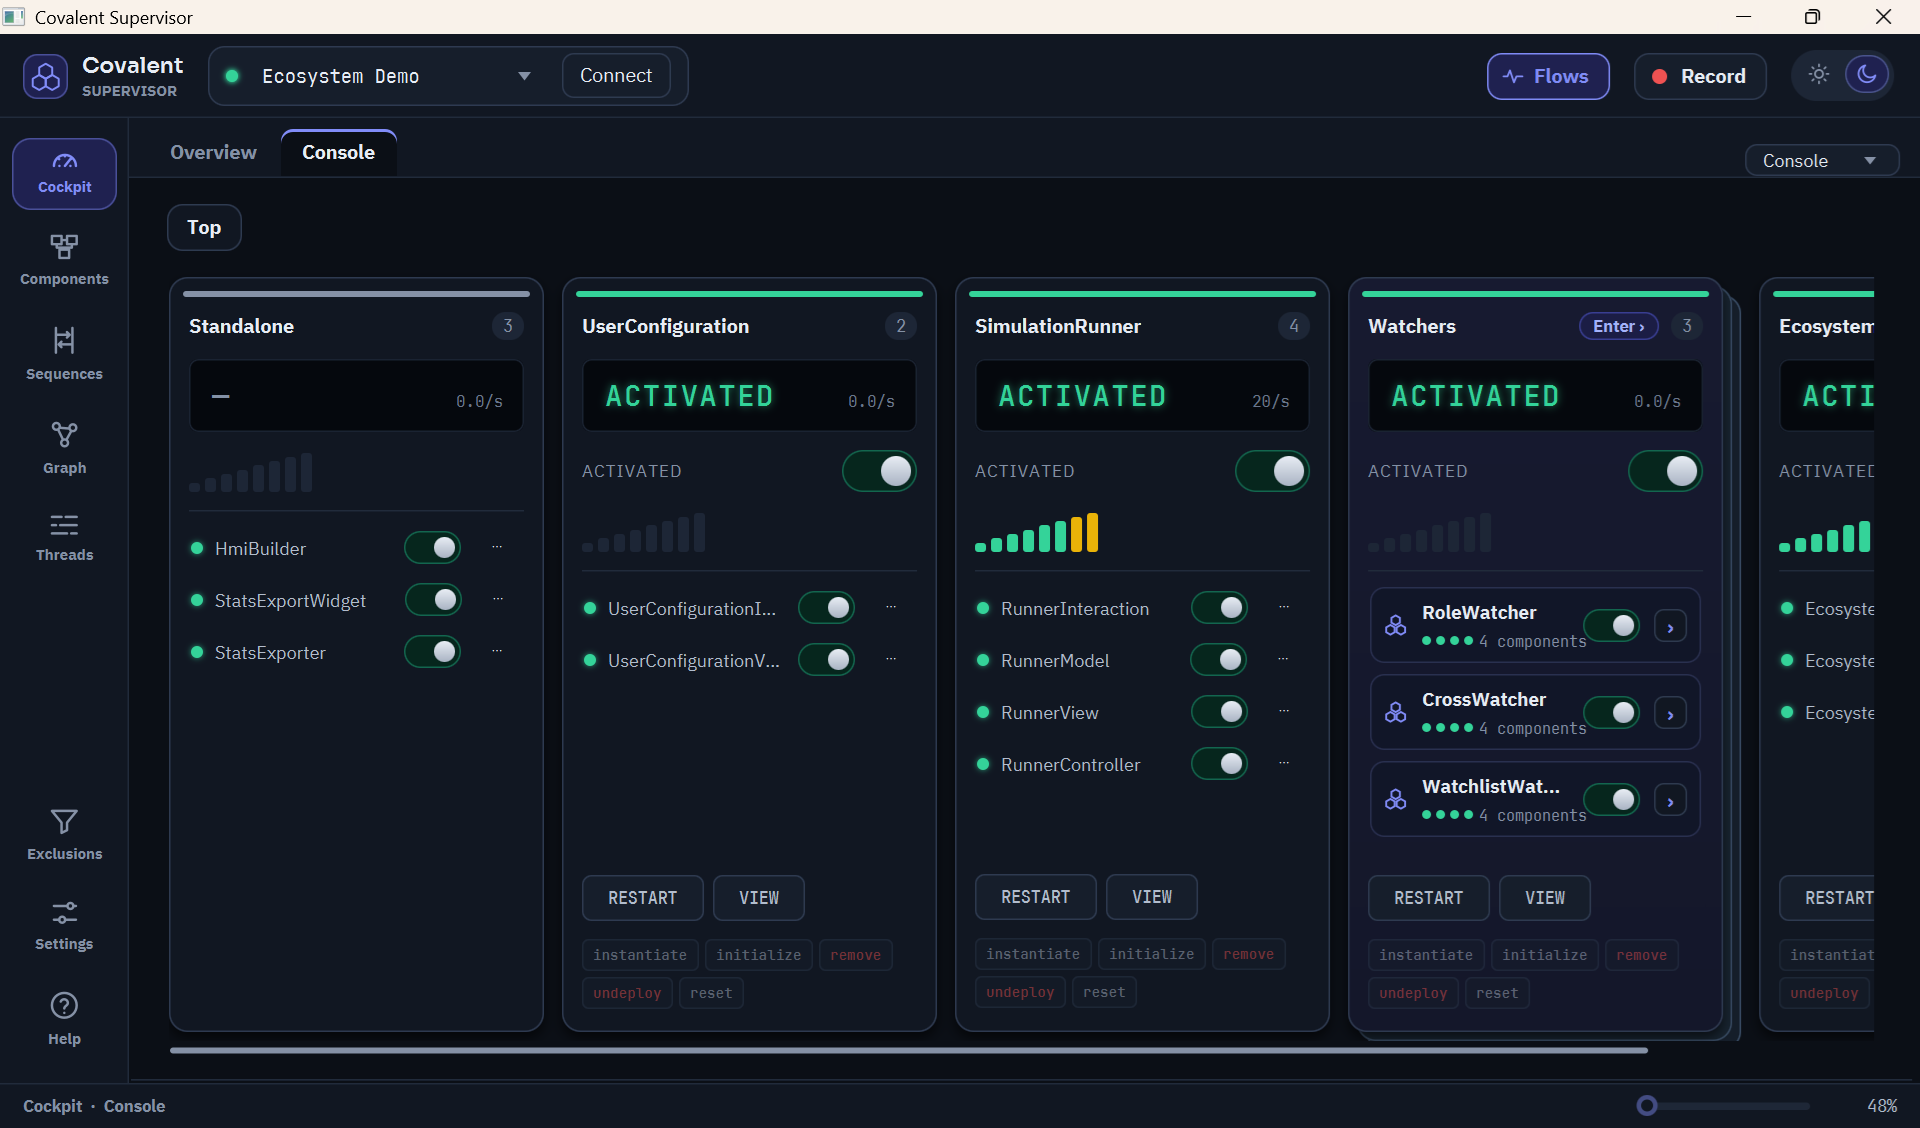The width and height of the screenshot is (1920, 1128).
Task: Open UserConfigurationV... more options dots
Action: point(890,659)
